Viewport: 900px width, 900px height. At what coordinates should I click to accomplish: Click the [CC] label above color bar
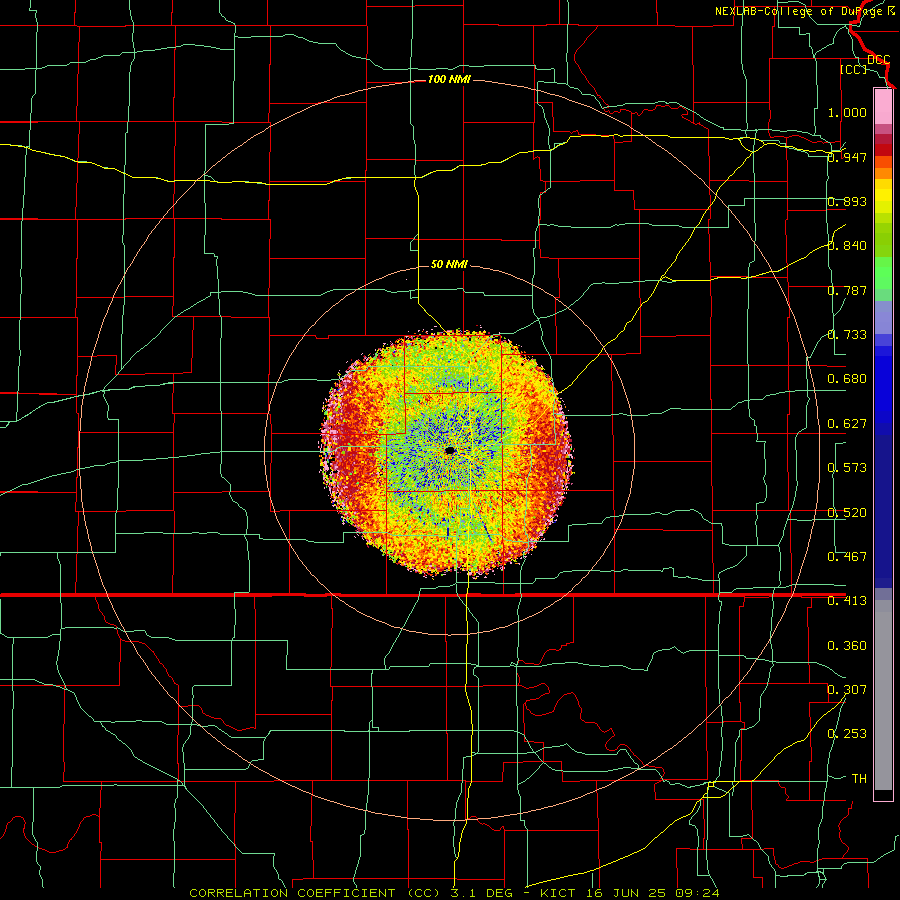coord(854,69)
